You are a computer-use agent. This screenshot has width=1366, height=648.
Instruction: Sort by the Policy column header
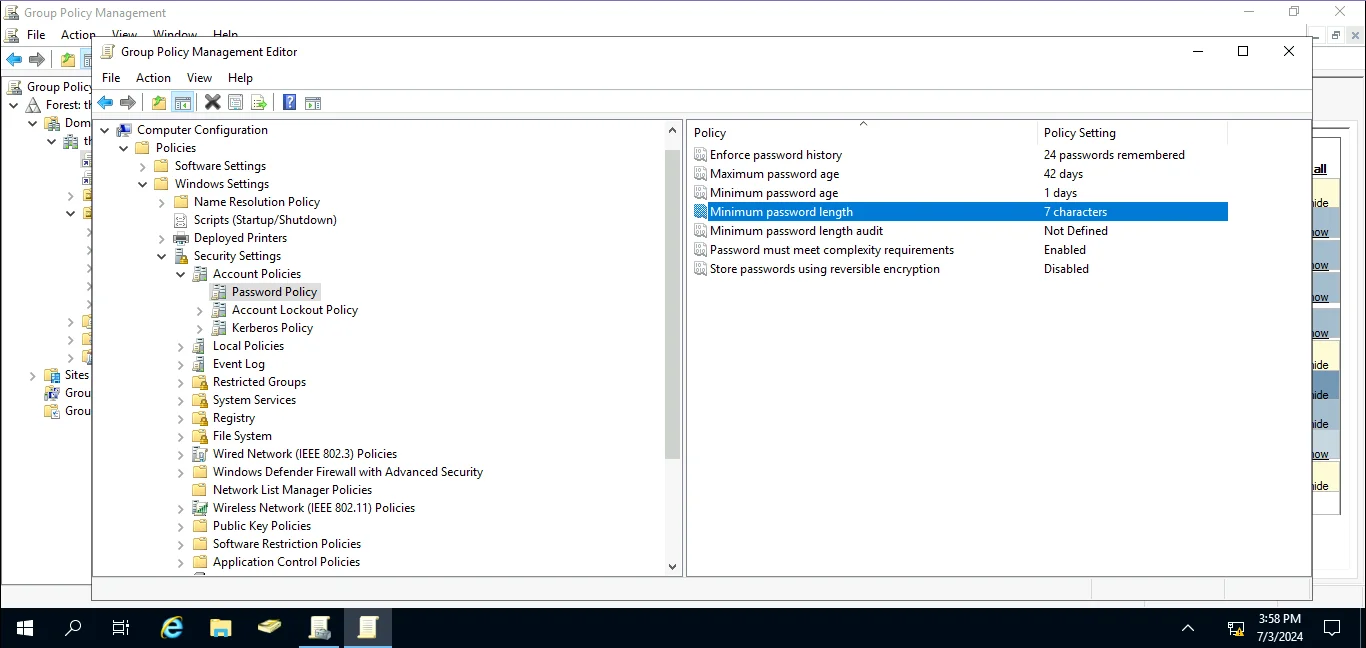863,133
